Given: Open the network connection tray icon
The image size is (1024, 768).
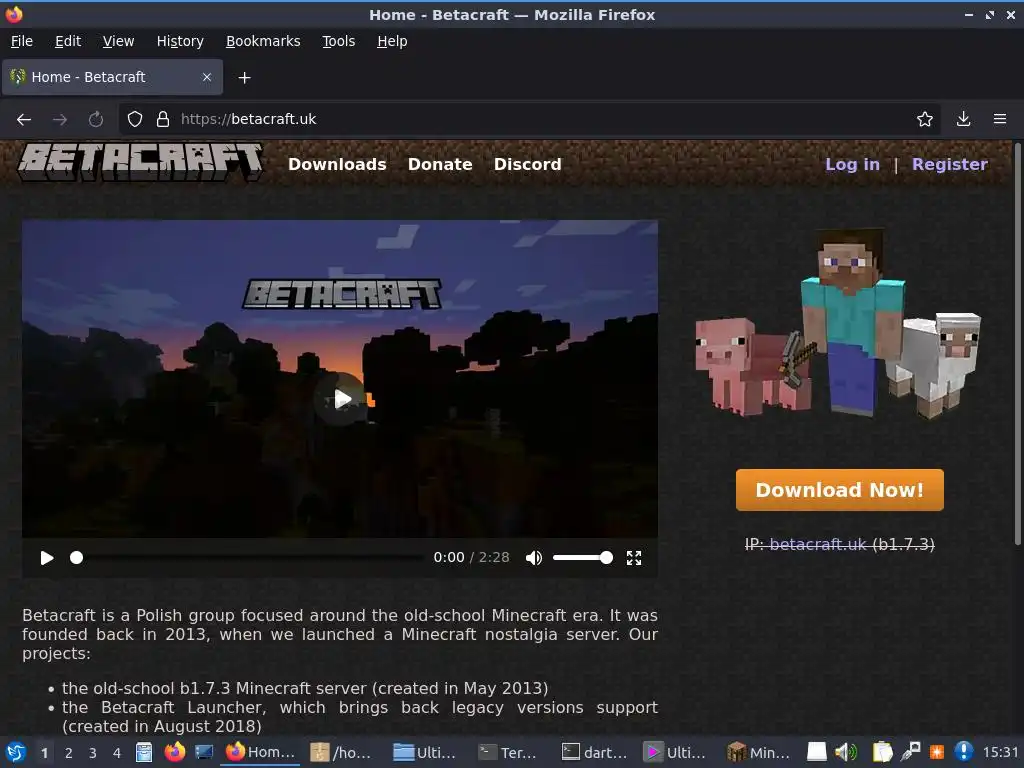Looking at the screenshot, I should pos(910,752).
